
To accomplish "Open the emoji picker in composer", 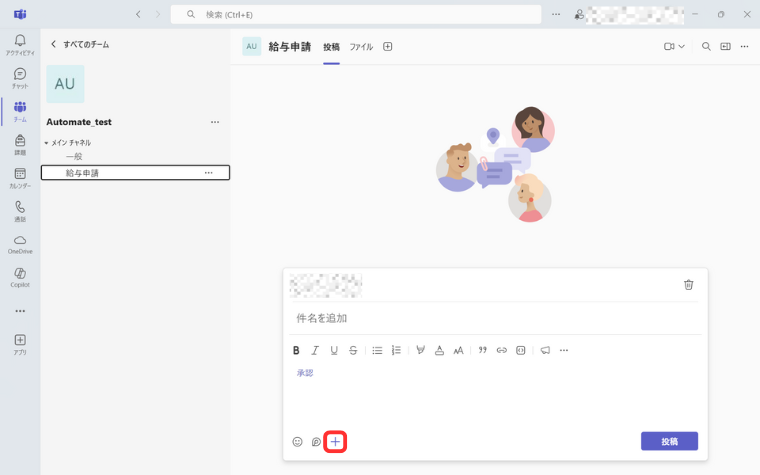I will [x=297, y=441].
